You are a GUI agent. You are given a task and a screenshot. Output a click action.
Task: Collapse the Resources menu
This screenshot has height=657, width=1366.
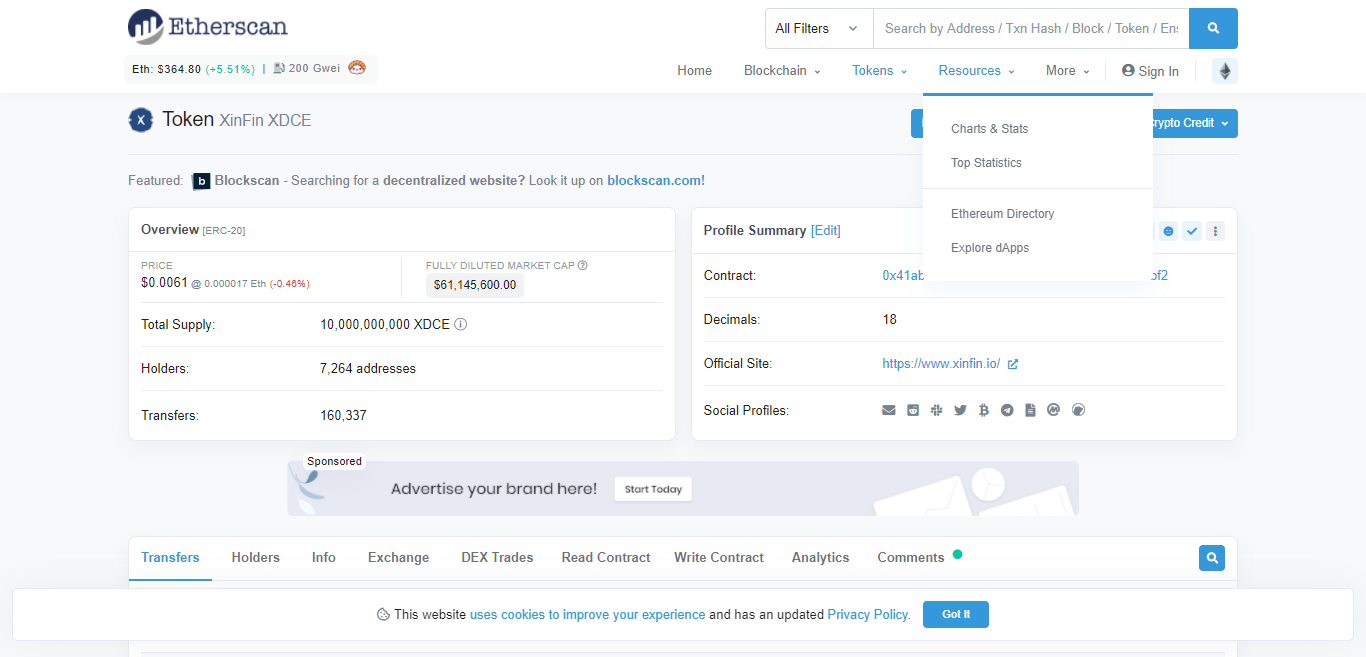pyautogui.click(x=977, y=71)
